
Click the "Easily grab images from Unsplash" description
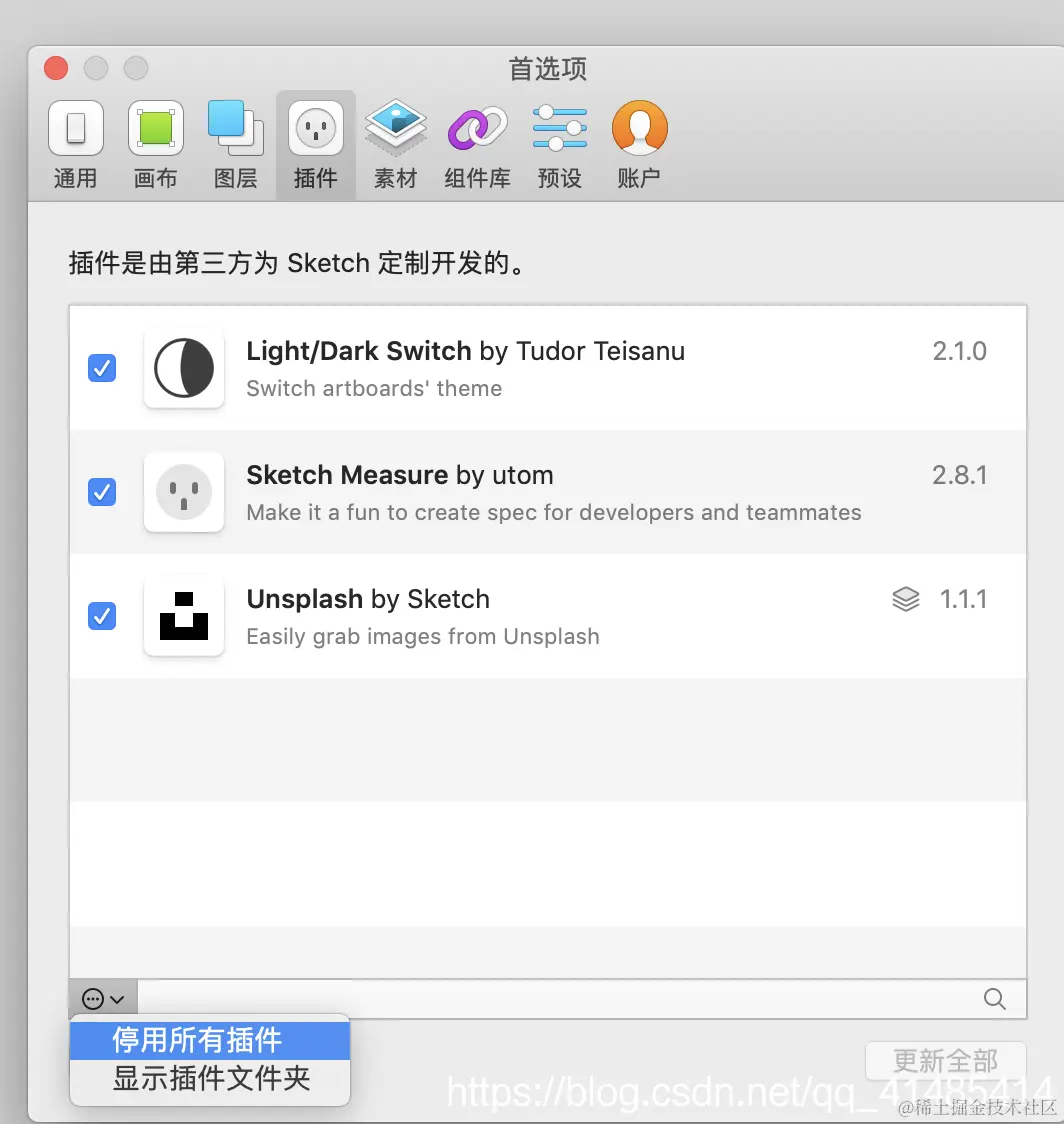coord(422,637)
